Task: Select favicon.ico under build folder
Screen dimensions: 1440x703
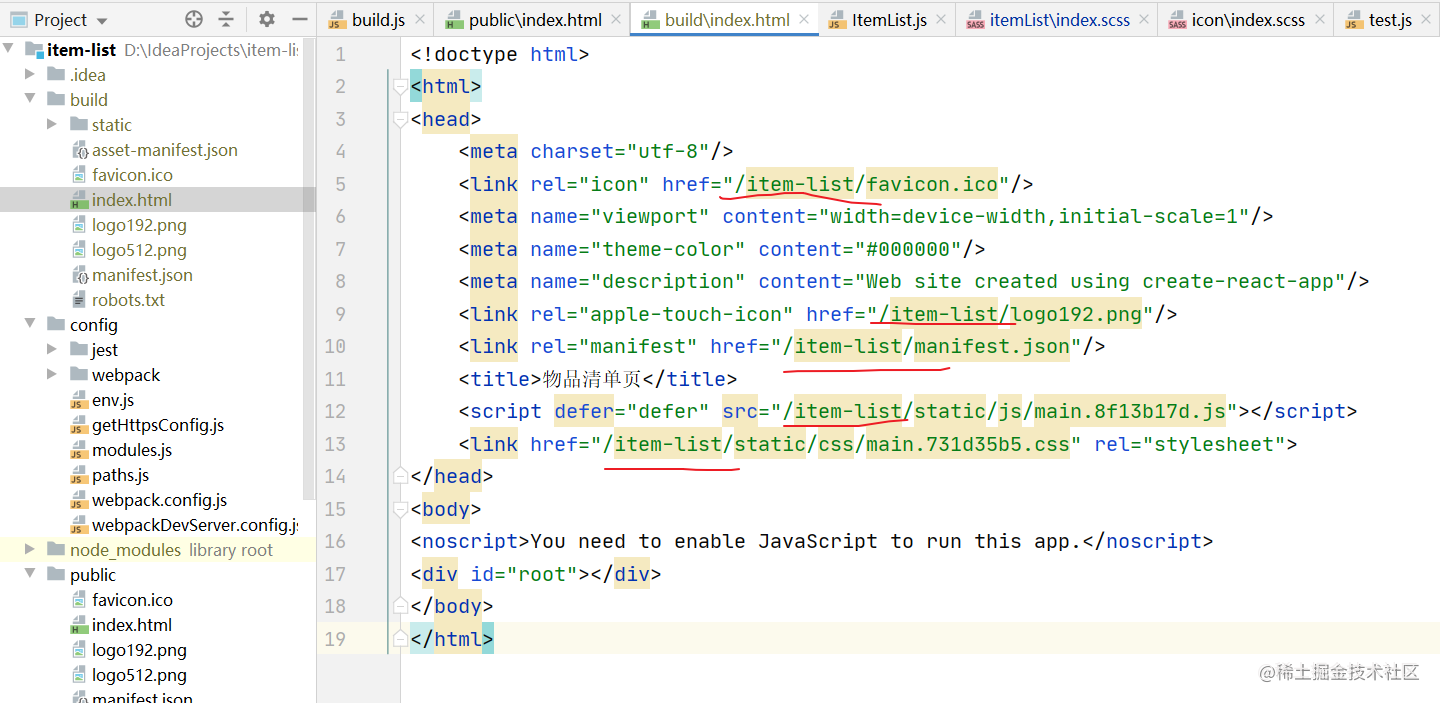Action: pyautogui.click(x=132, y=175)
